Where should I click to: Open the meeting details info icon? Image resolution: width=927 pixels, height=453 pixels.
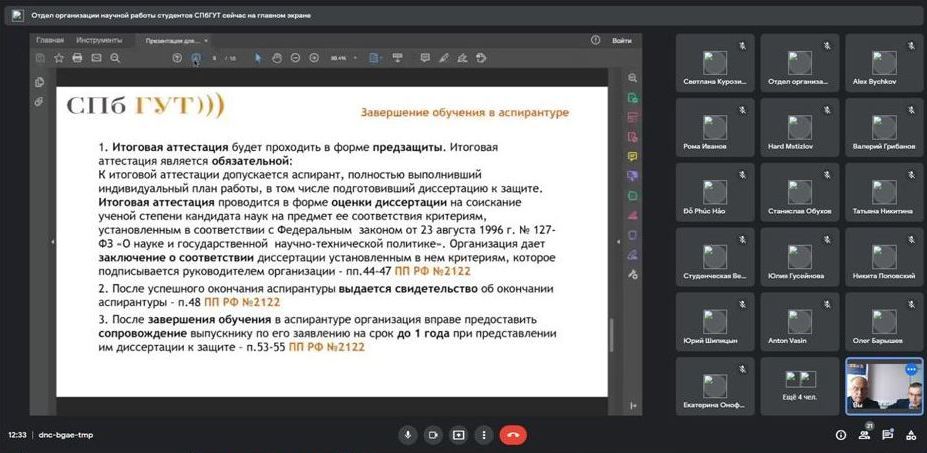(x=840, y=435)
